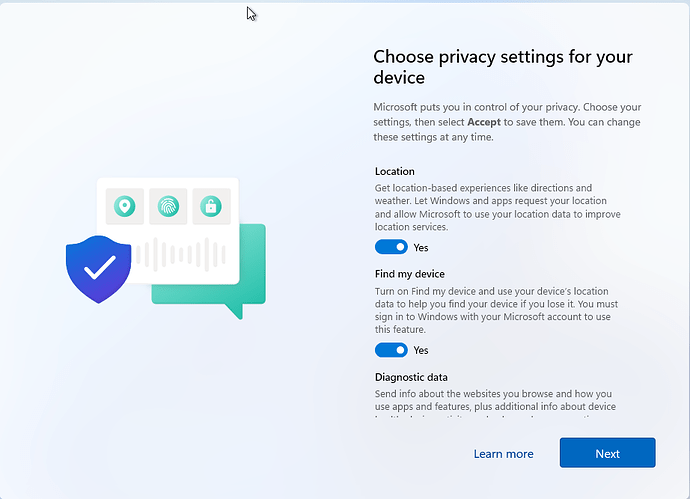Open the Learn more link
690x499 pixels.
point(503,454)
